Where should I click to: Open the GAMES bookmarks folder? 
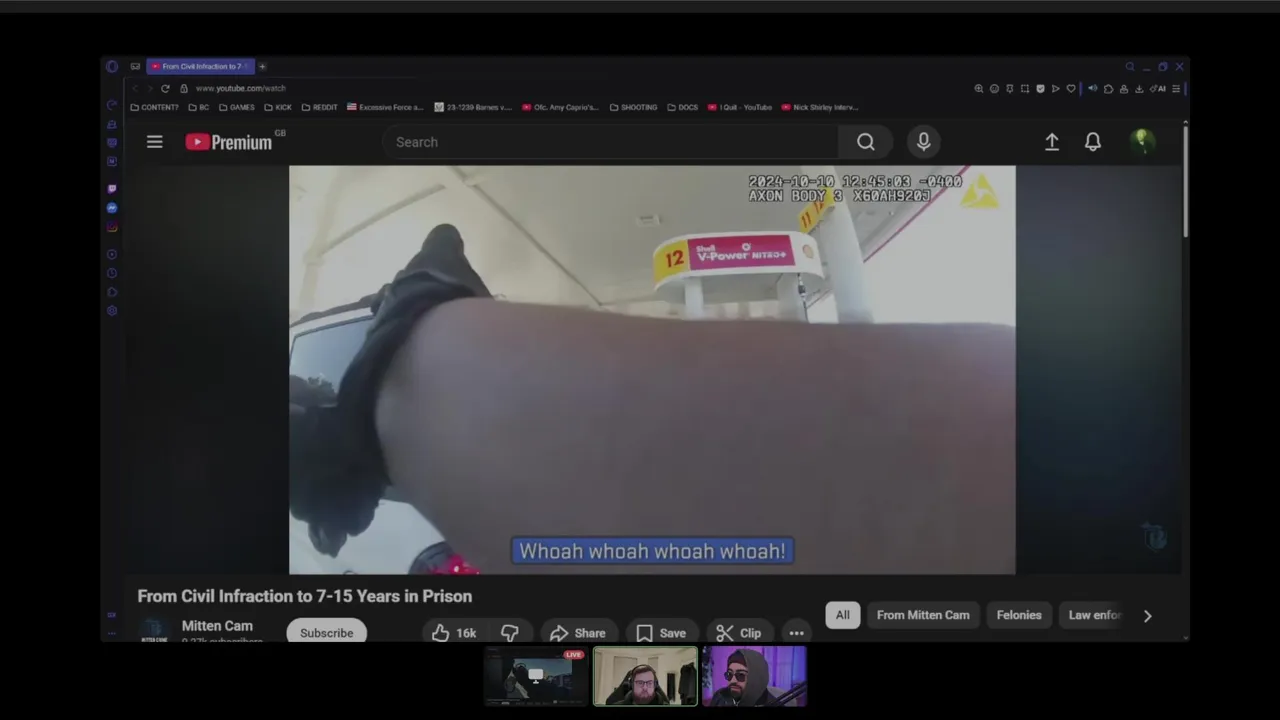coord(237,107)
